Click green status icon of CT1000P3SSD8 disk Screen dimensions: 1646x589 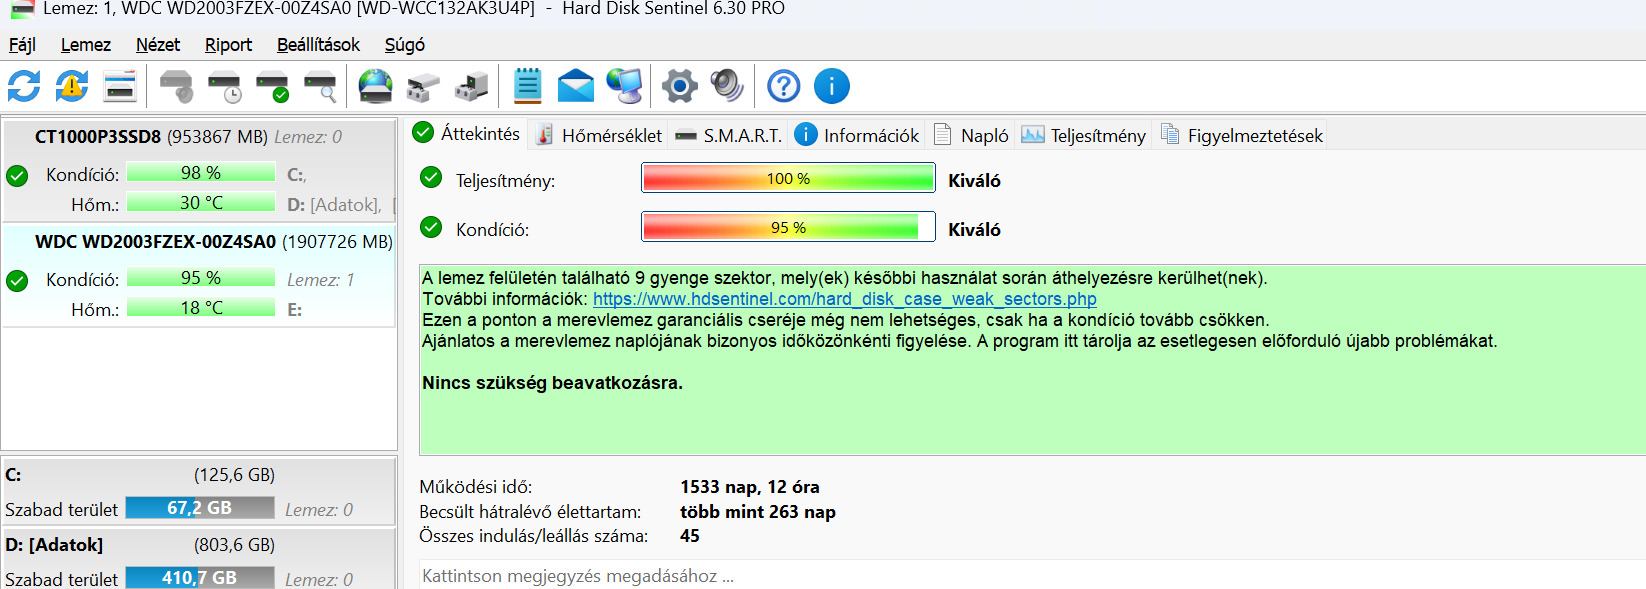point(17,176)
